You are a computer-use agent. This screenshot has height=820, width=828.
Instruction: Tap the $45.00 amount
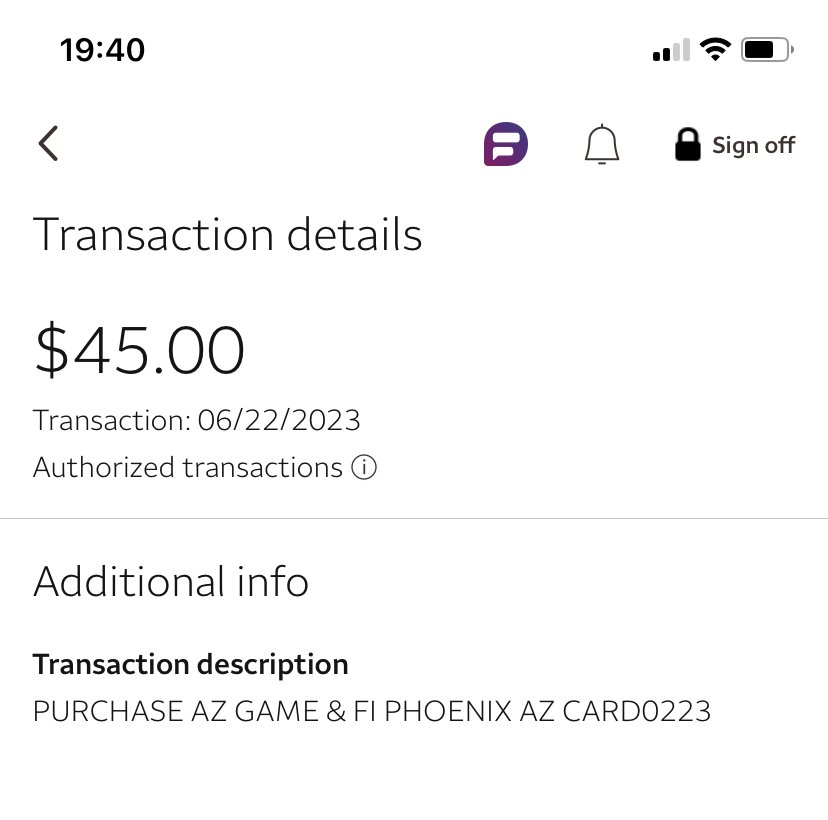pyautogui.click(x=139, y=350)
